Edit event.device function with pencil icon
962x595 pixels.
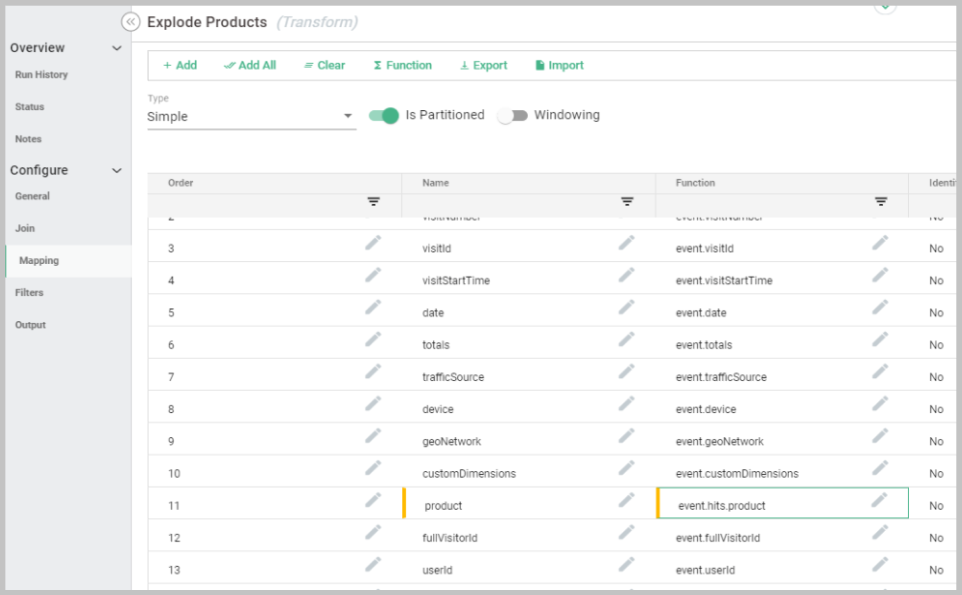point(880,404)
